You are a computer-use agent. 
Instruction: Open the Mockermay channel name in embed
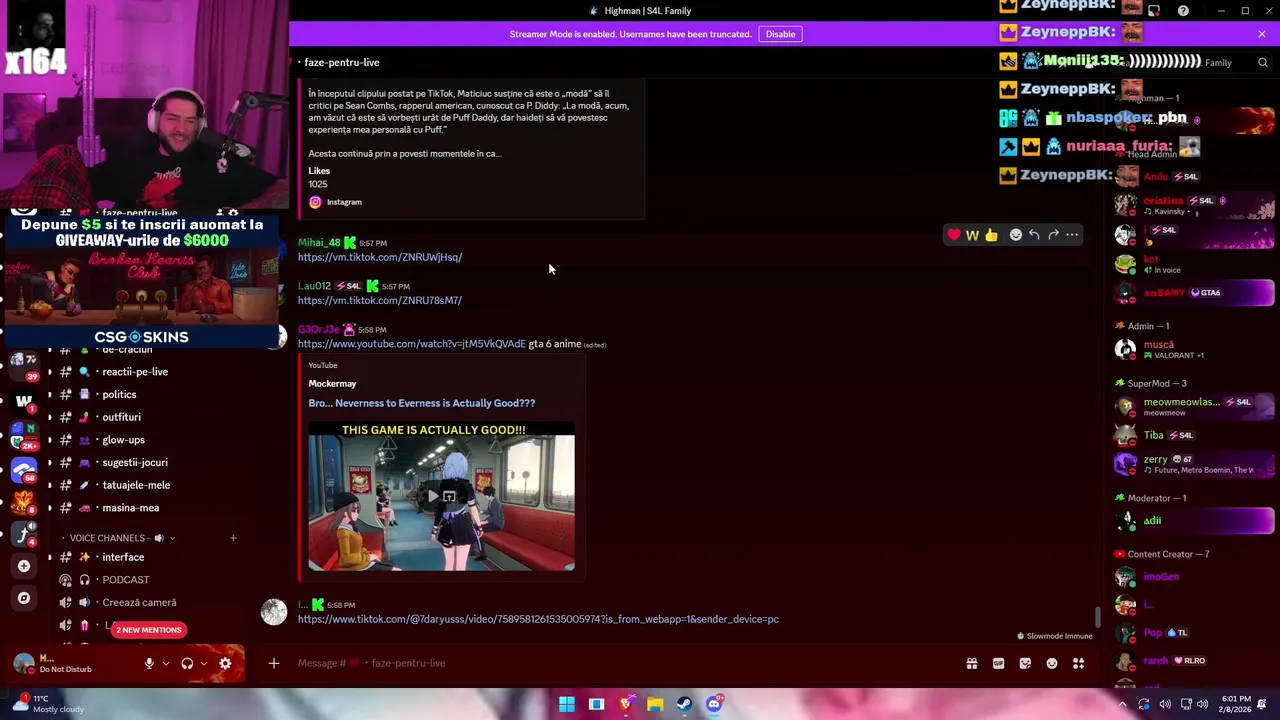tap(332, 384)
